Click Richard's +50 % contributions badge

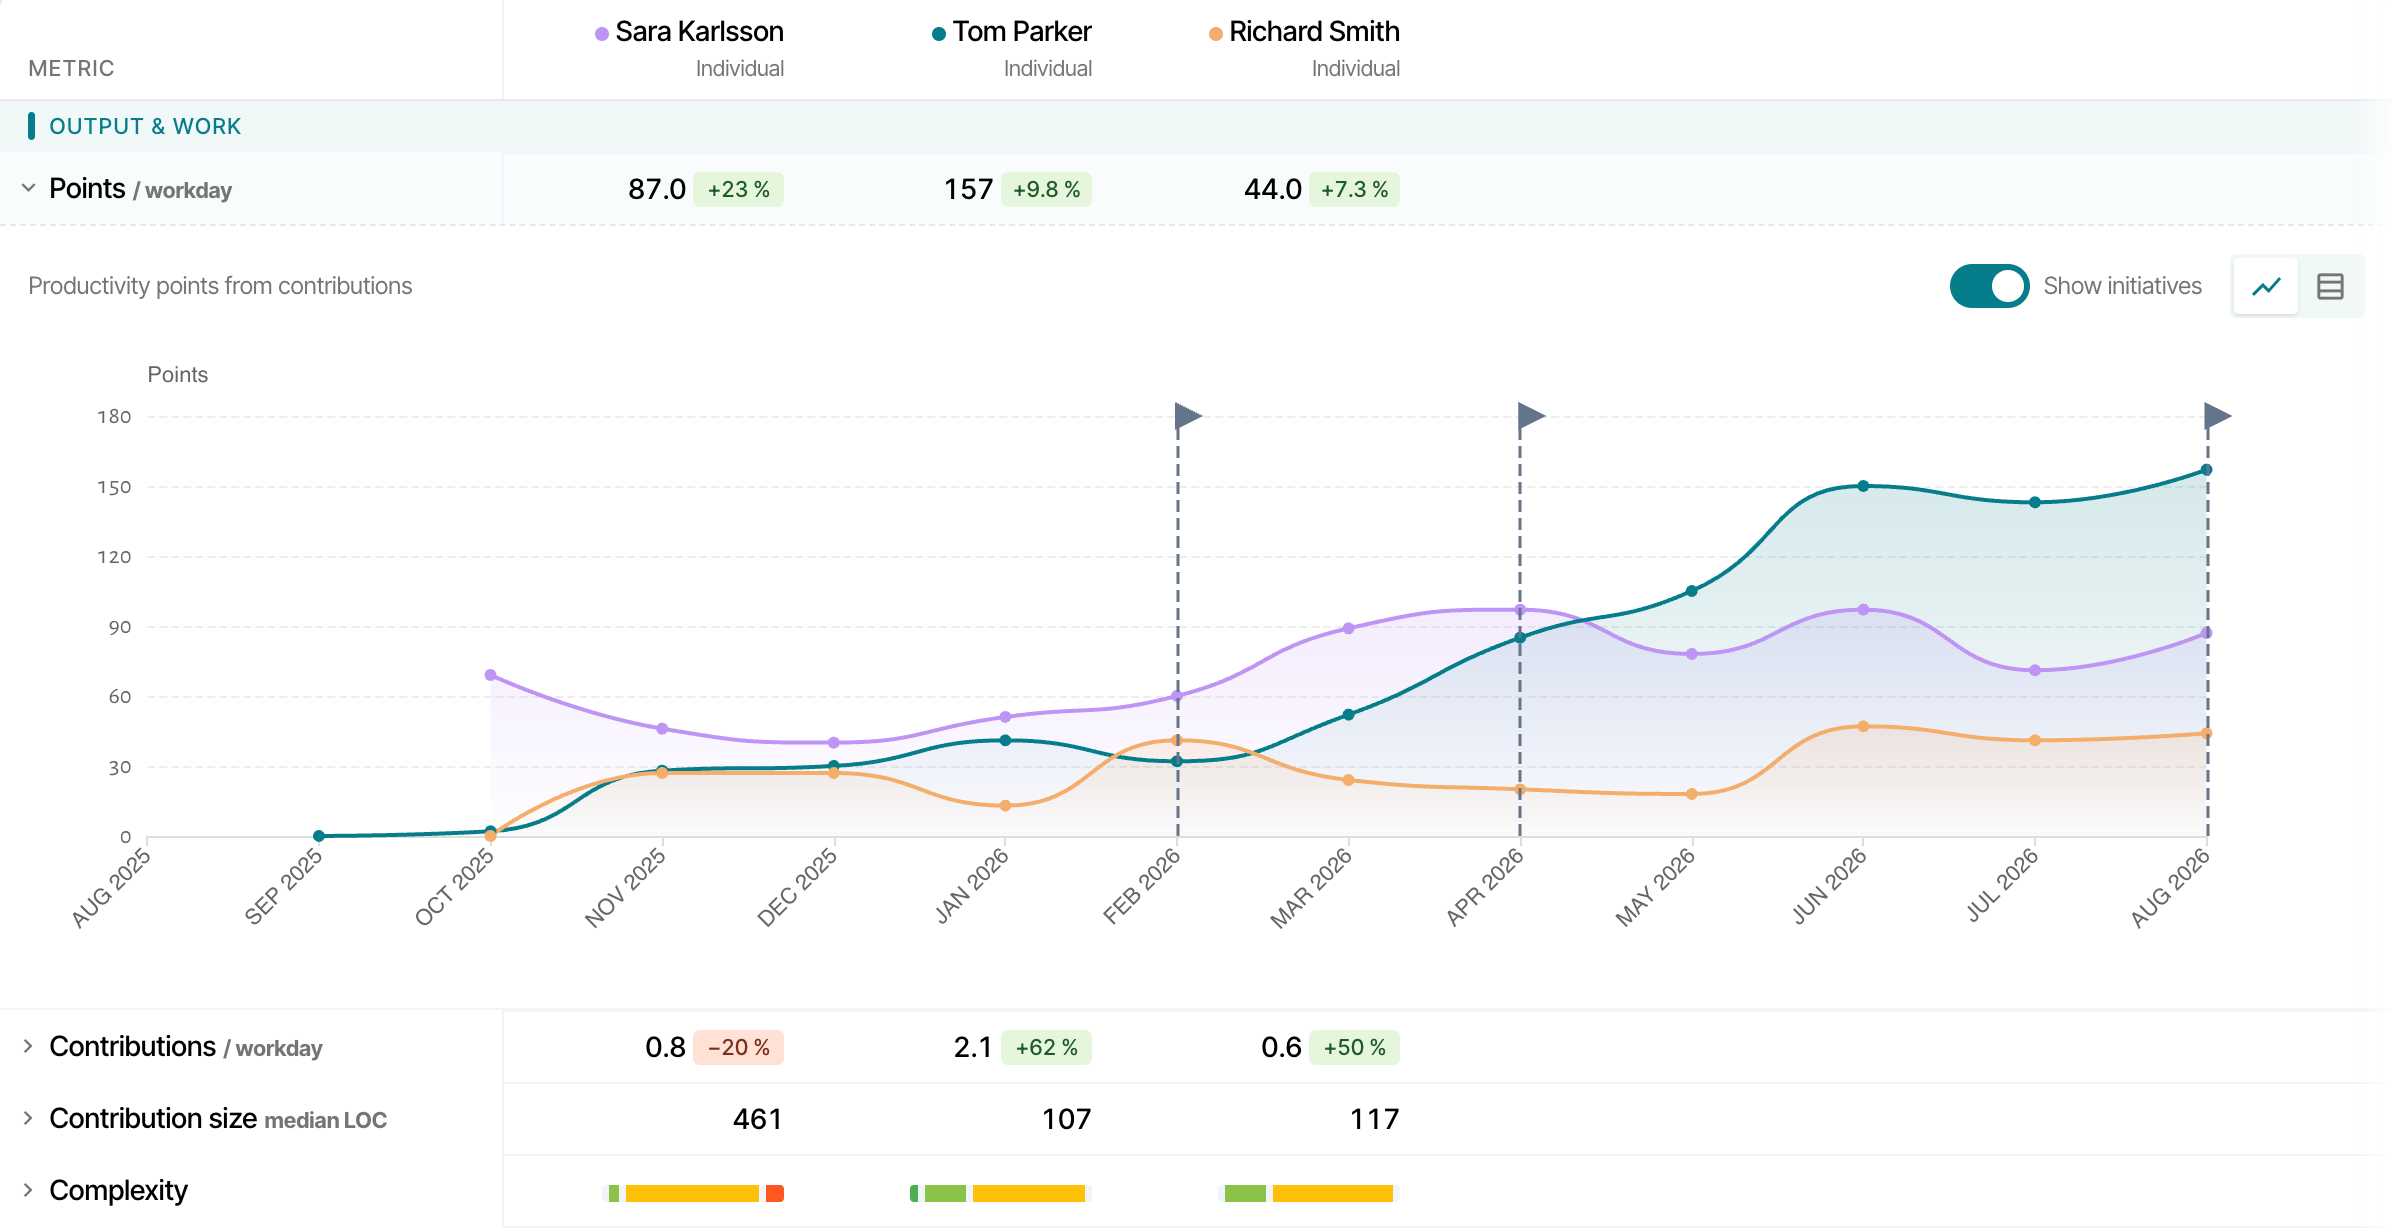tap(1354, 1047)
